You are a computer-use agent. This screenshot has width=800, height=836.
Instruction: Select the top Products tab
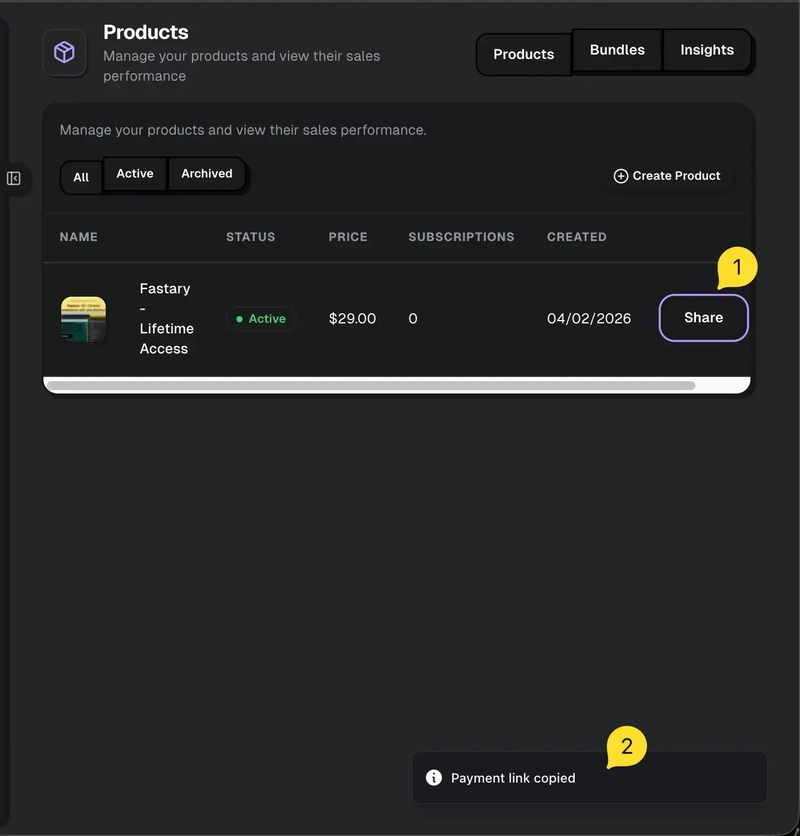coord(523,54)
